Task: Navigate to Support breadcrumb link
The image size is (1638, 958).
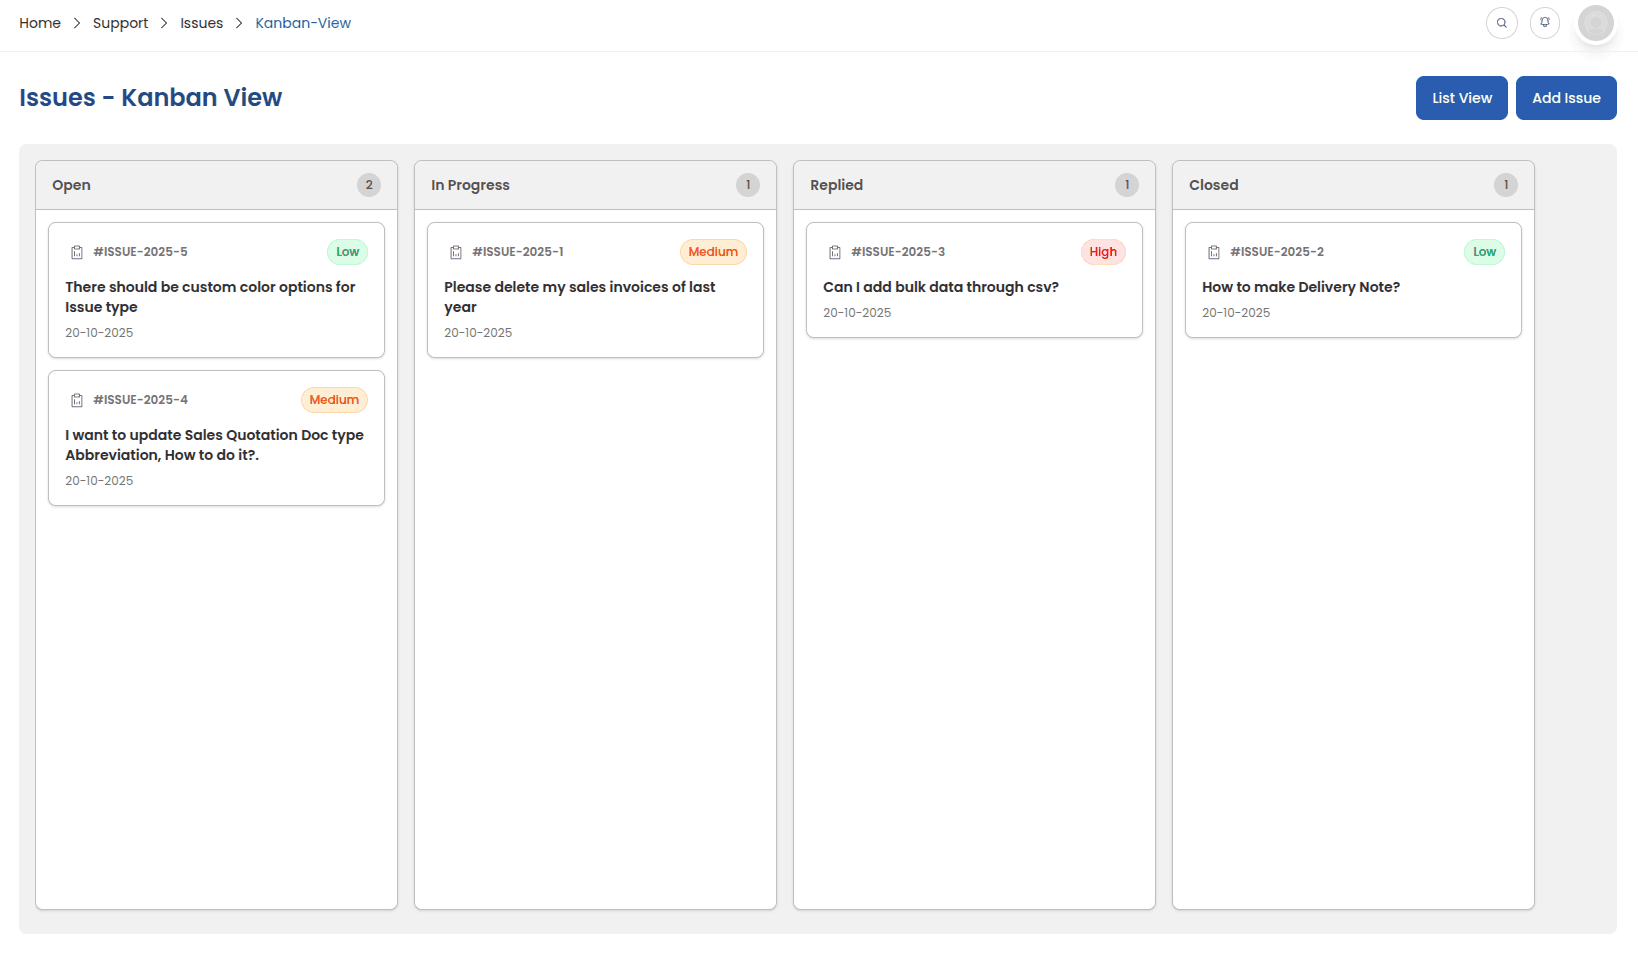Action: click(x=120, y=23)
